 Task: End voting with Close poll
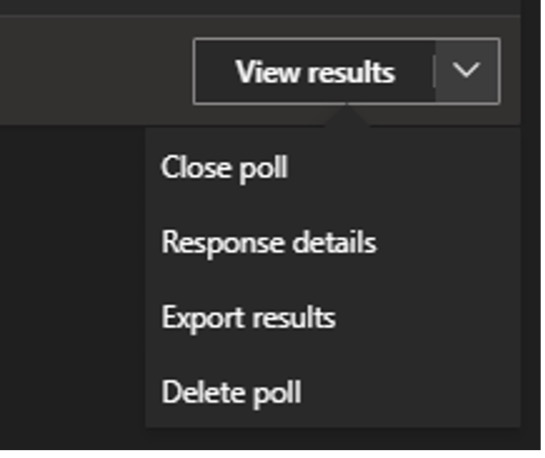click(333, 167)
